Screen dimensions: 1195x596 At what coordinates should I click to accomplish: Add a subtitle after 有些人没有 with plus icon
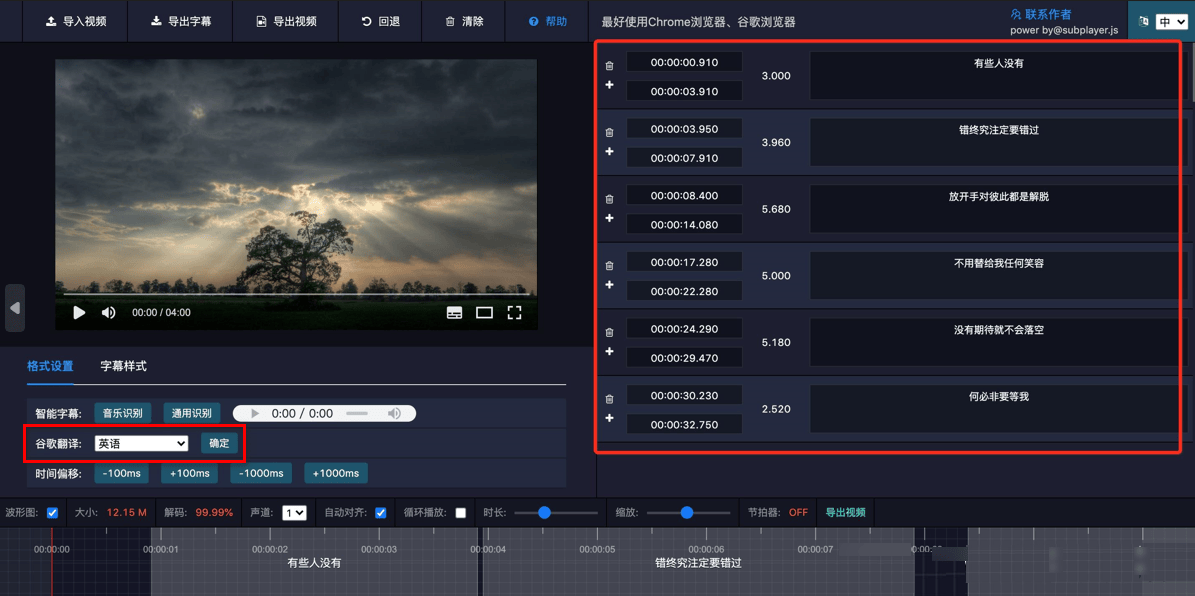tap(609, 85)
